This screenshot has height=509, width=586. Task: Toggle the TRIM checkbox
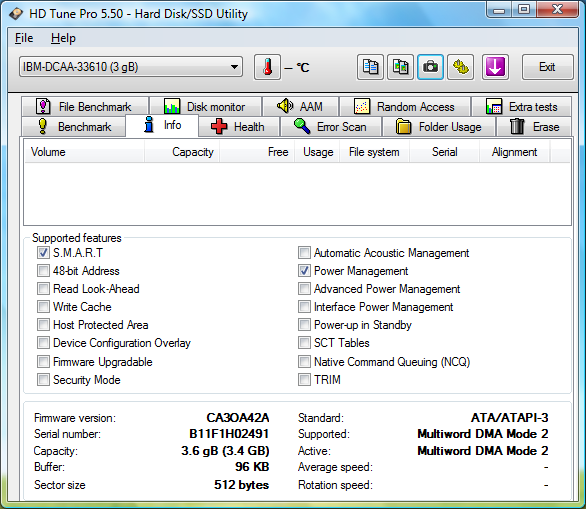click(x=304, y=380)
